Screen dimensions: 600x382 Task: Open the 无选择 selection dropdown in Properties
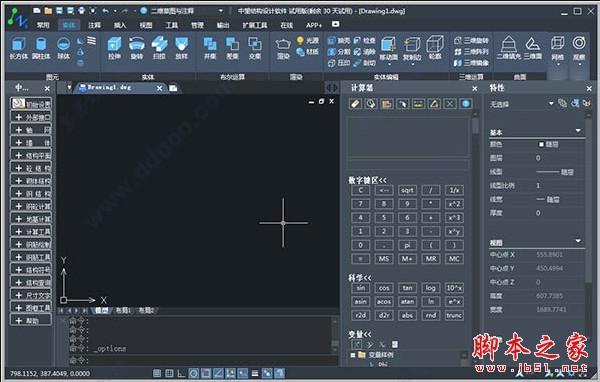pyautogui.click(x=551, y=103)
